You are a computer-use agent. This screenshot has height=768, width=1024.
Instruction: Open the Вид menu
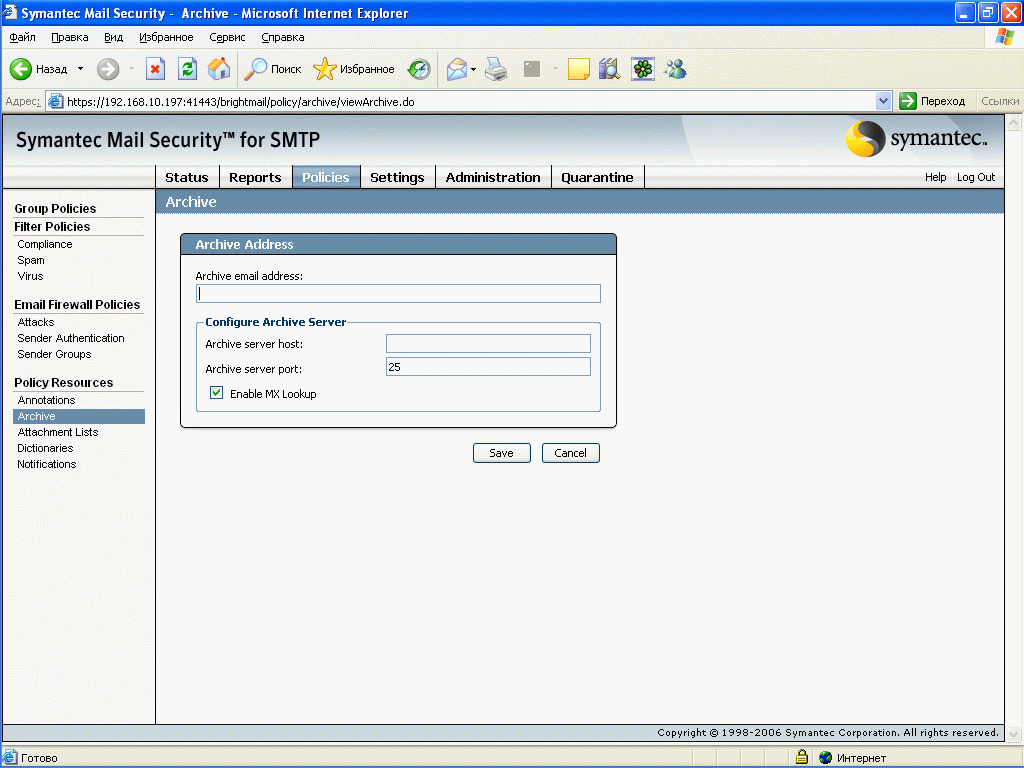[x=114, y=37]
